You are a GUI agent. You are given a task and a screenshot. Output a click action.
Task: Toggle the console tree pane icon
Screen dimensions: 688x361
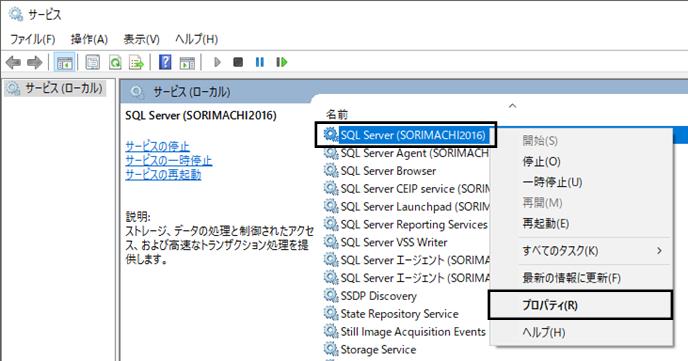[64, 63]
